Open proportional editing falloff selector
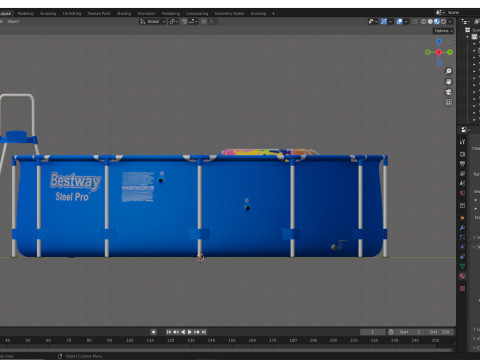480x360 pixels. point(212,21)
